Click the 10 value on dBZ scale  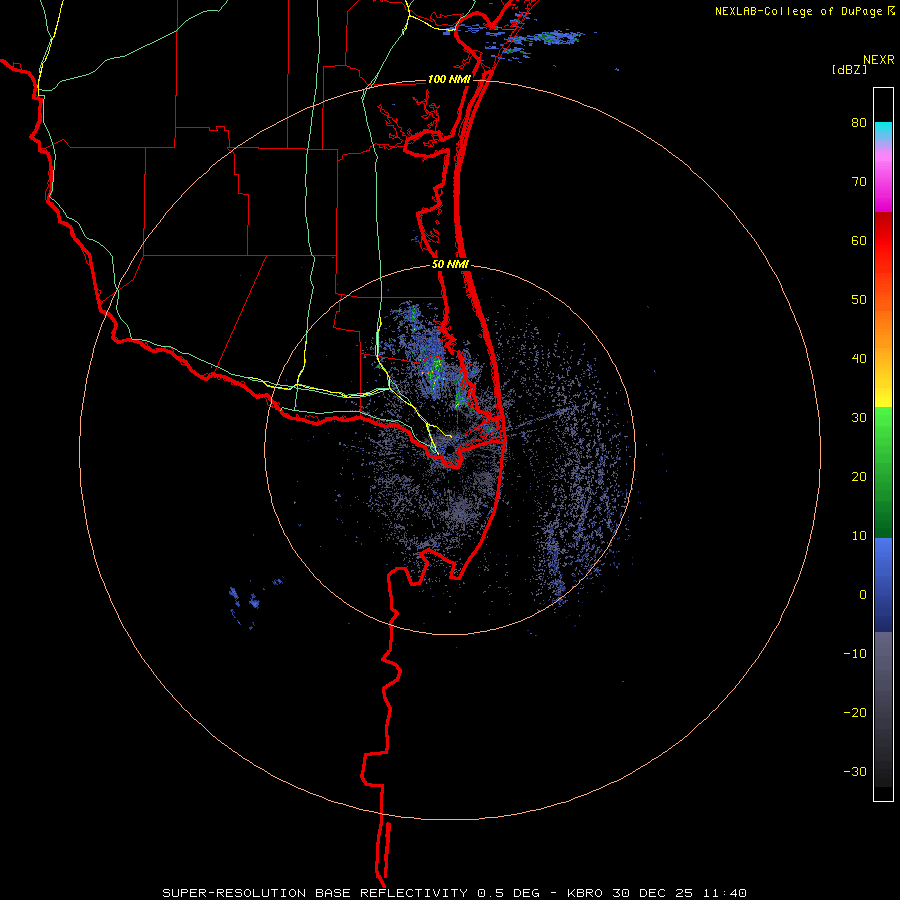click(859, 536)
